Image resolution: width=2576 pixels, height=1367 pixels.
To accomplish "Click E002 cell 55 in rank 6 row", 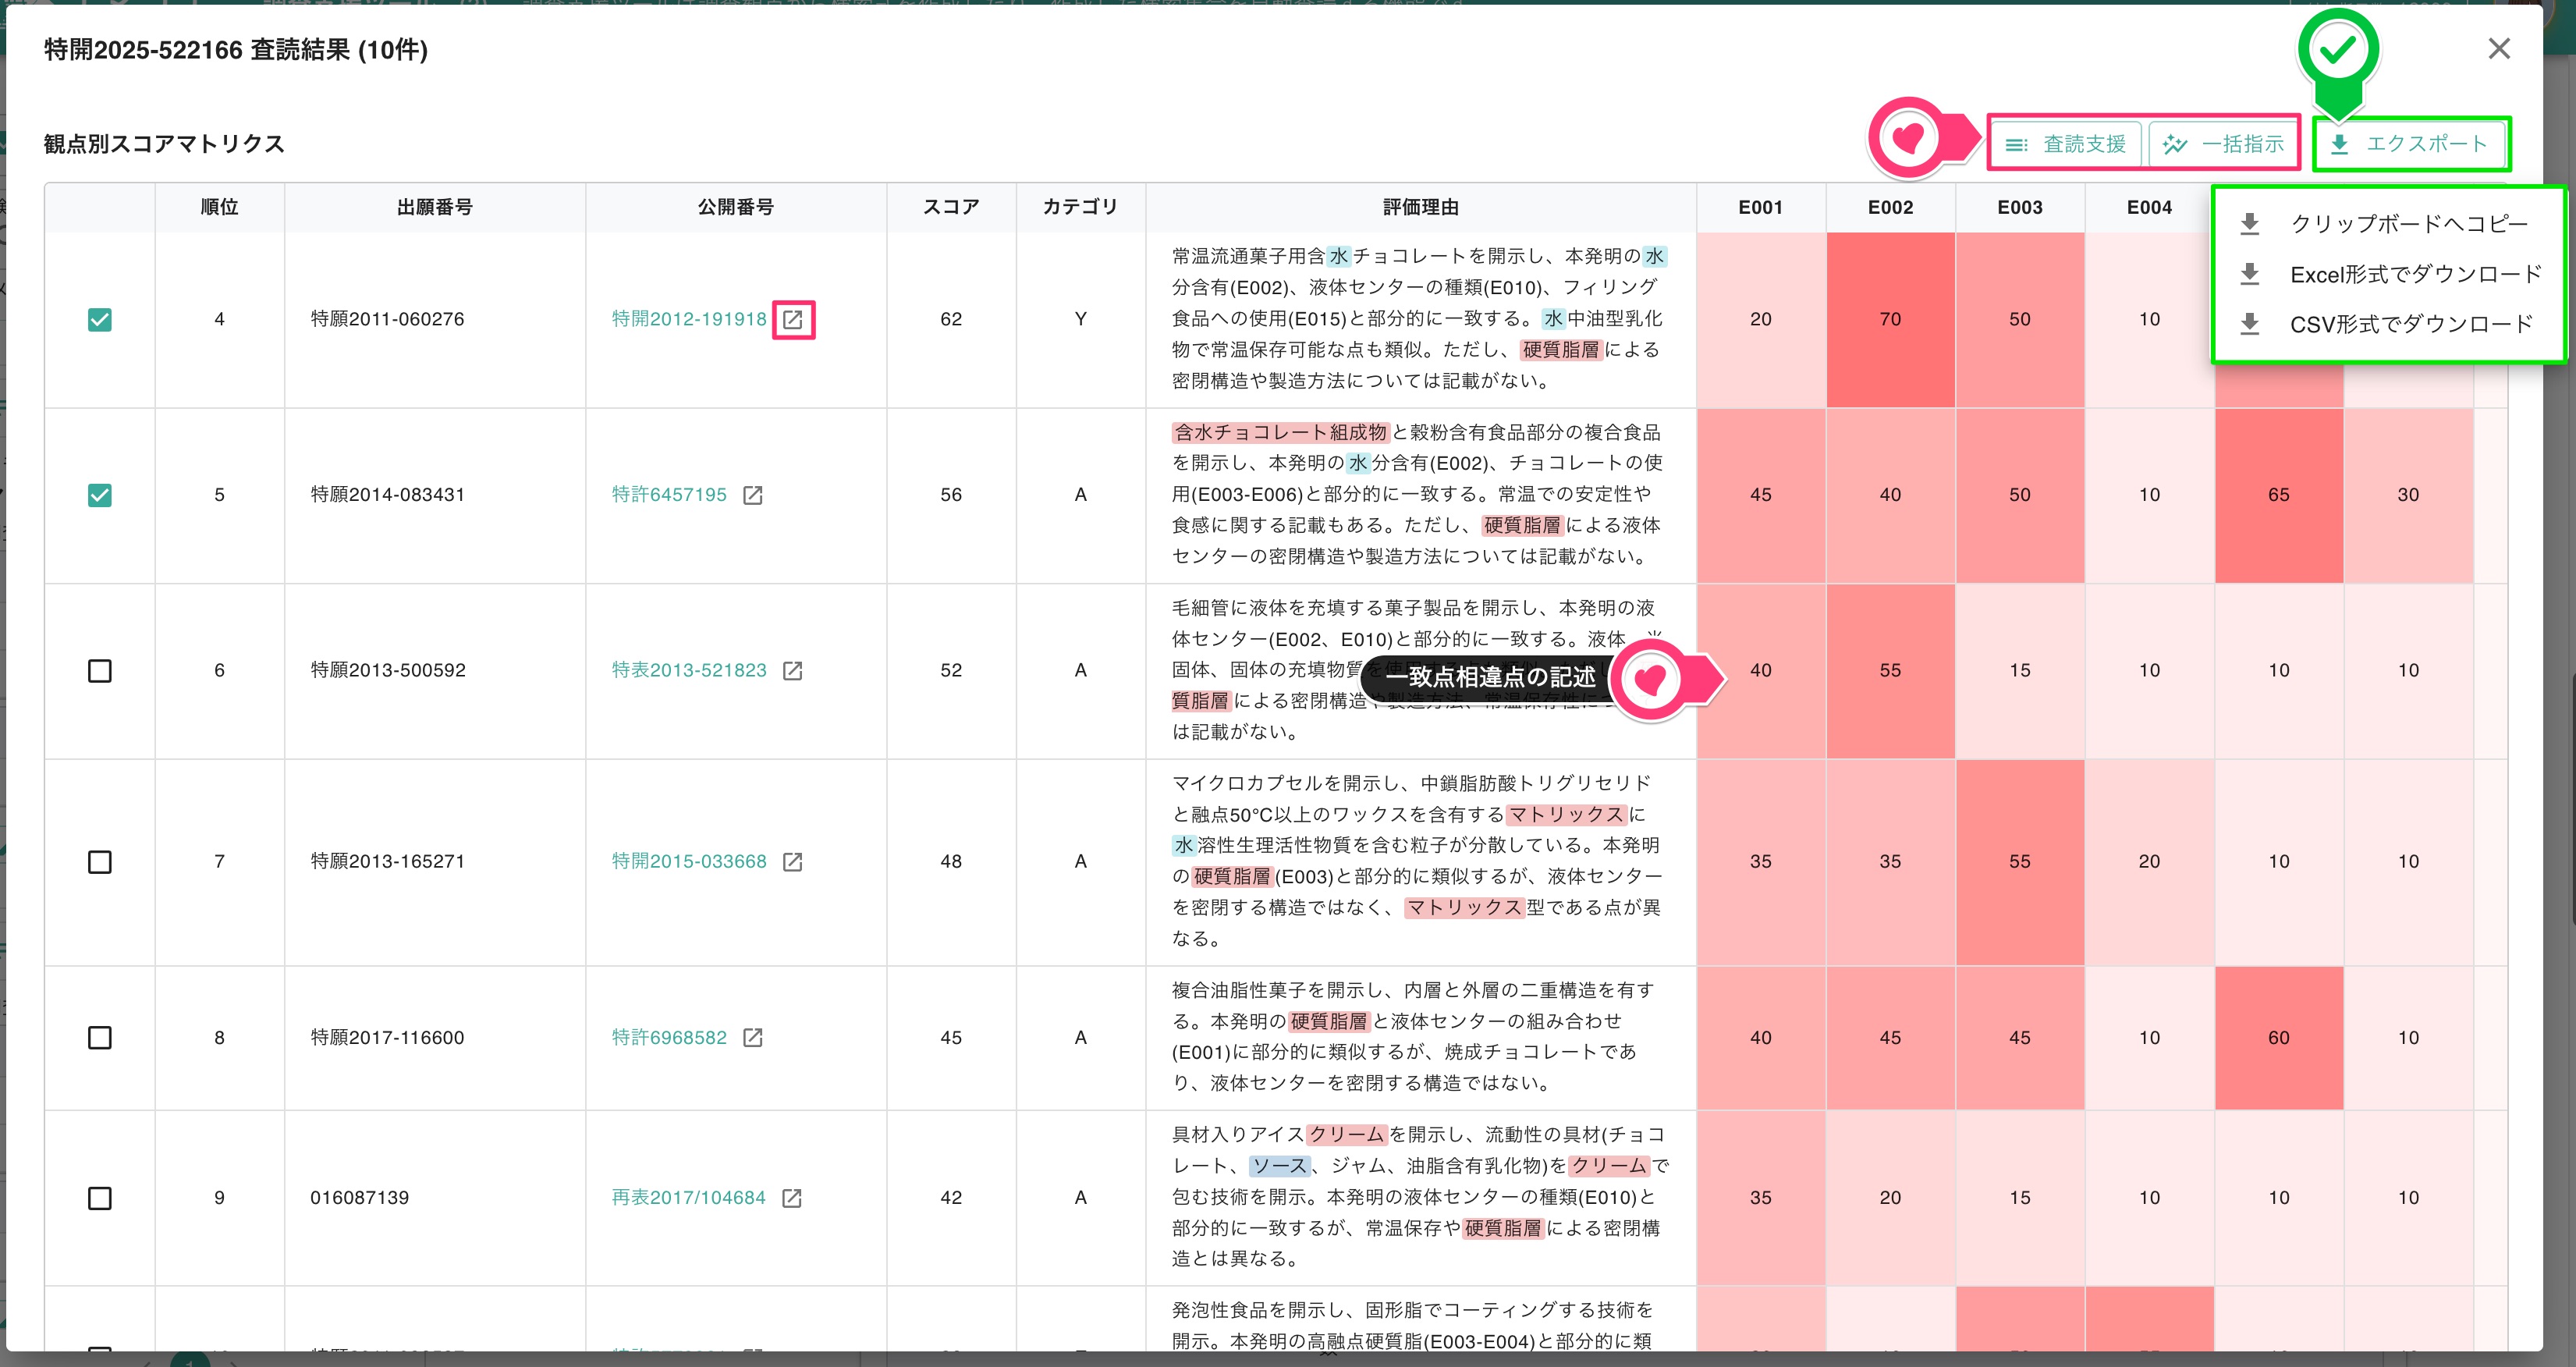I will click(x=1890, y=671).
